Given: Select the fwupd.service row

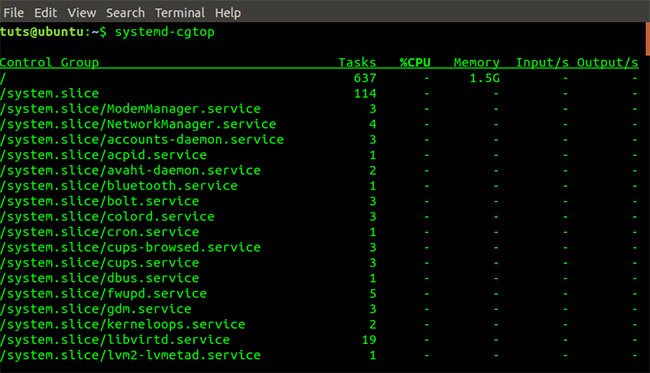Looking at the screenshot, I should 319,293.
